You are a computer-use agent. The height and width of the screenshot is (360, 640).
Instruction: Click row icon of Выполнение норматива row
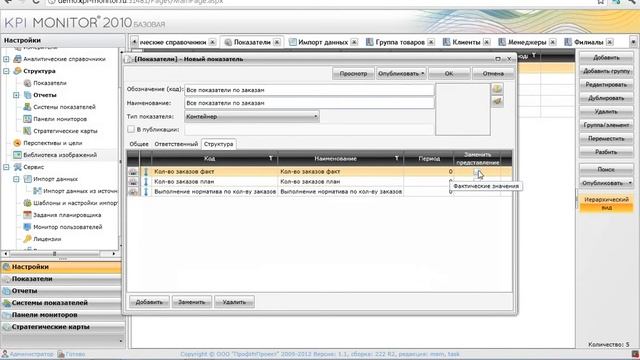[133, 191]
